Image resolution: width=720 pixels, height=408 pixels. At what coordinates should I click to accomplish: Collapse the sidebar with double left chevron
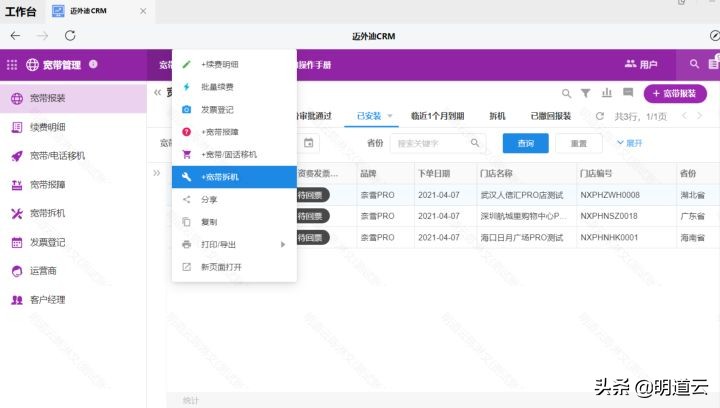(x=158, y=92)
